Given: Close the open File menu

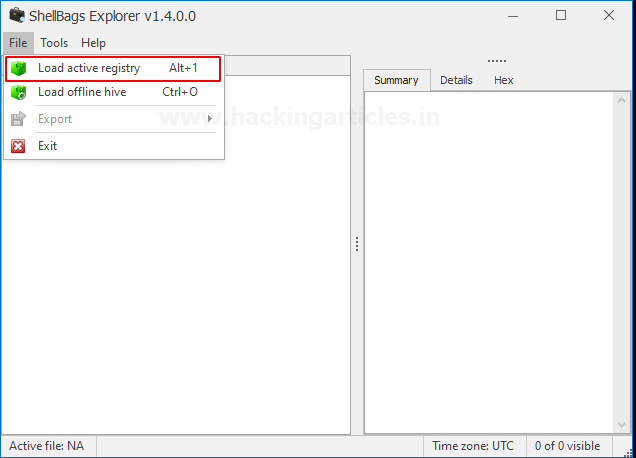Looking at the screenshot, I should (x=18, y=43).
